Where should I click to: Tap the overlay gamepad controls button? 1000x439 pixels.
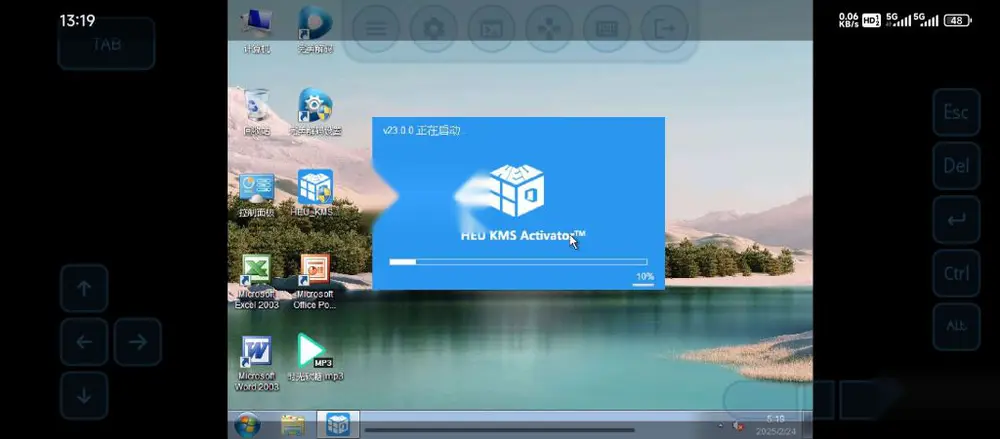point(549,29)
